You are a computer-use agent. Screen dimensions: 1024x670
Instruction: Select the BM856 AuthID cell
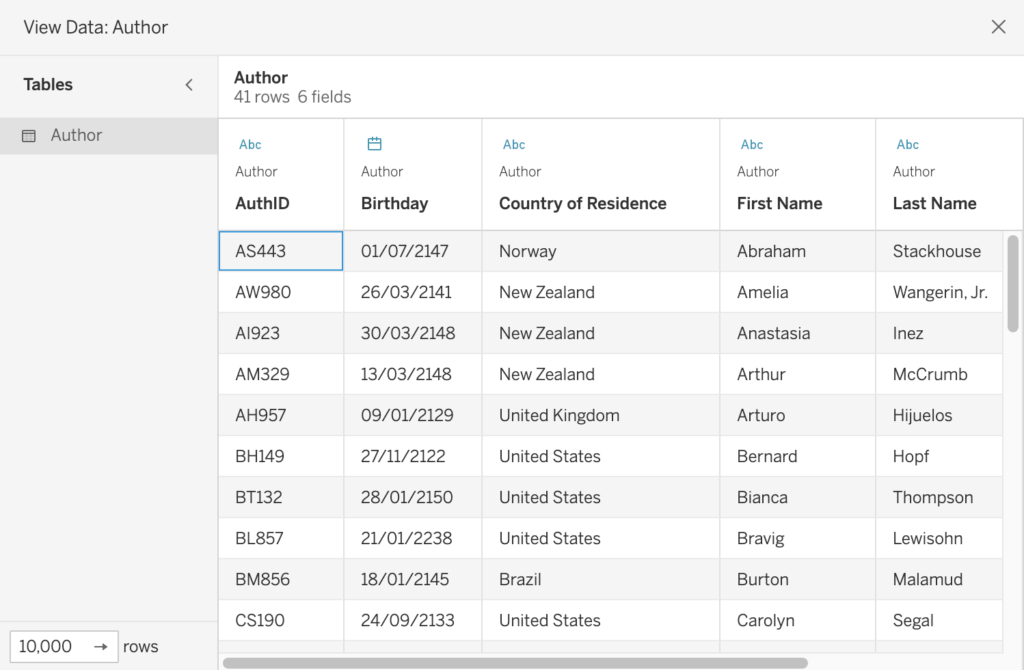point(260,579)
